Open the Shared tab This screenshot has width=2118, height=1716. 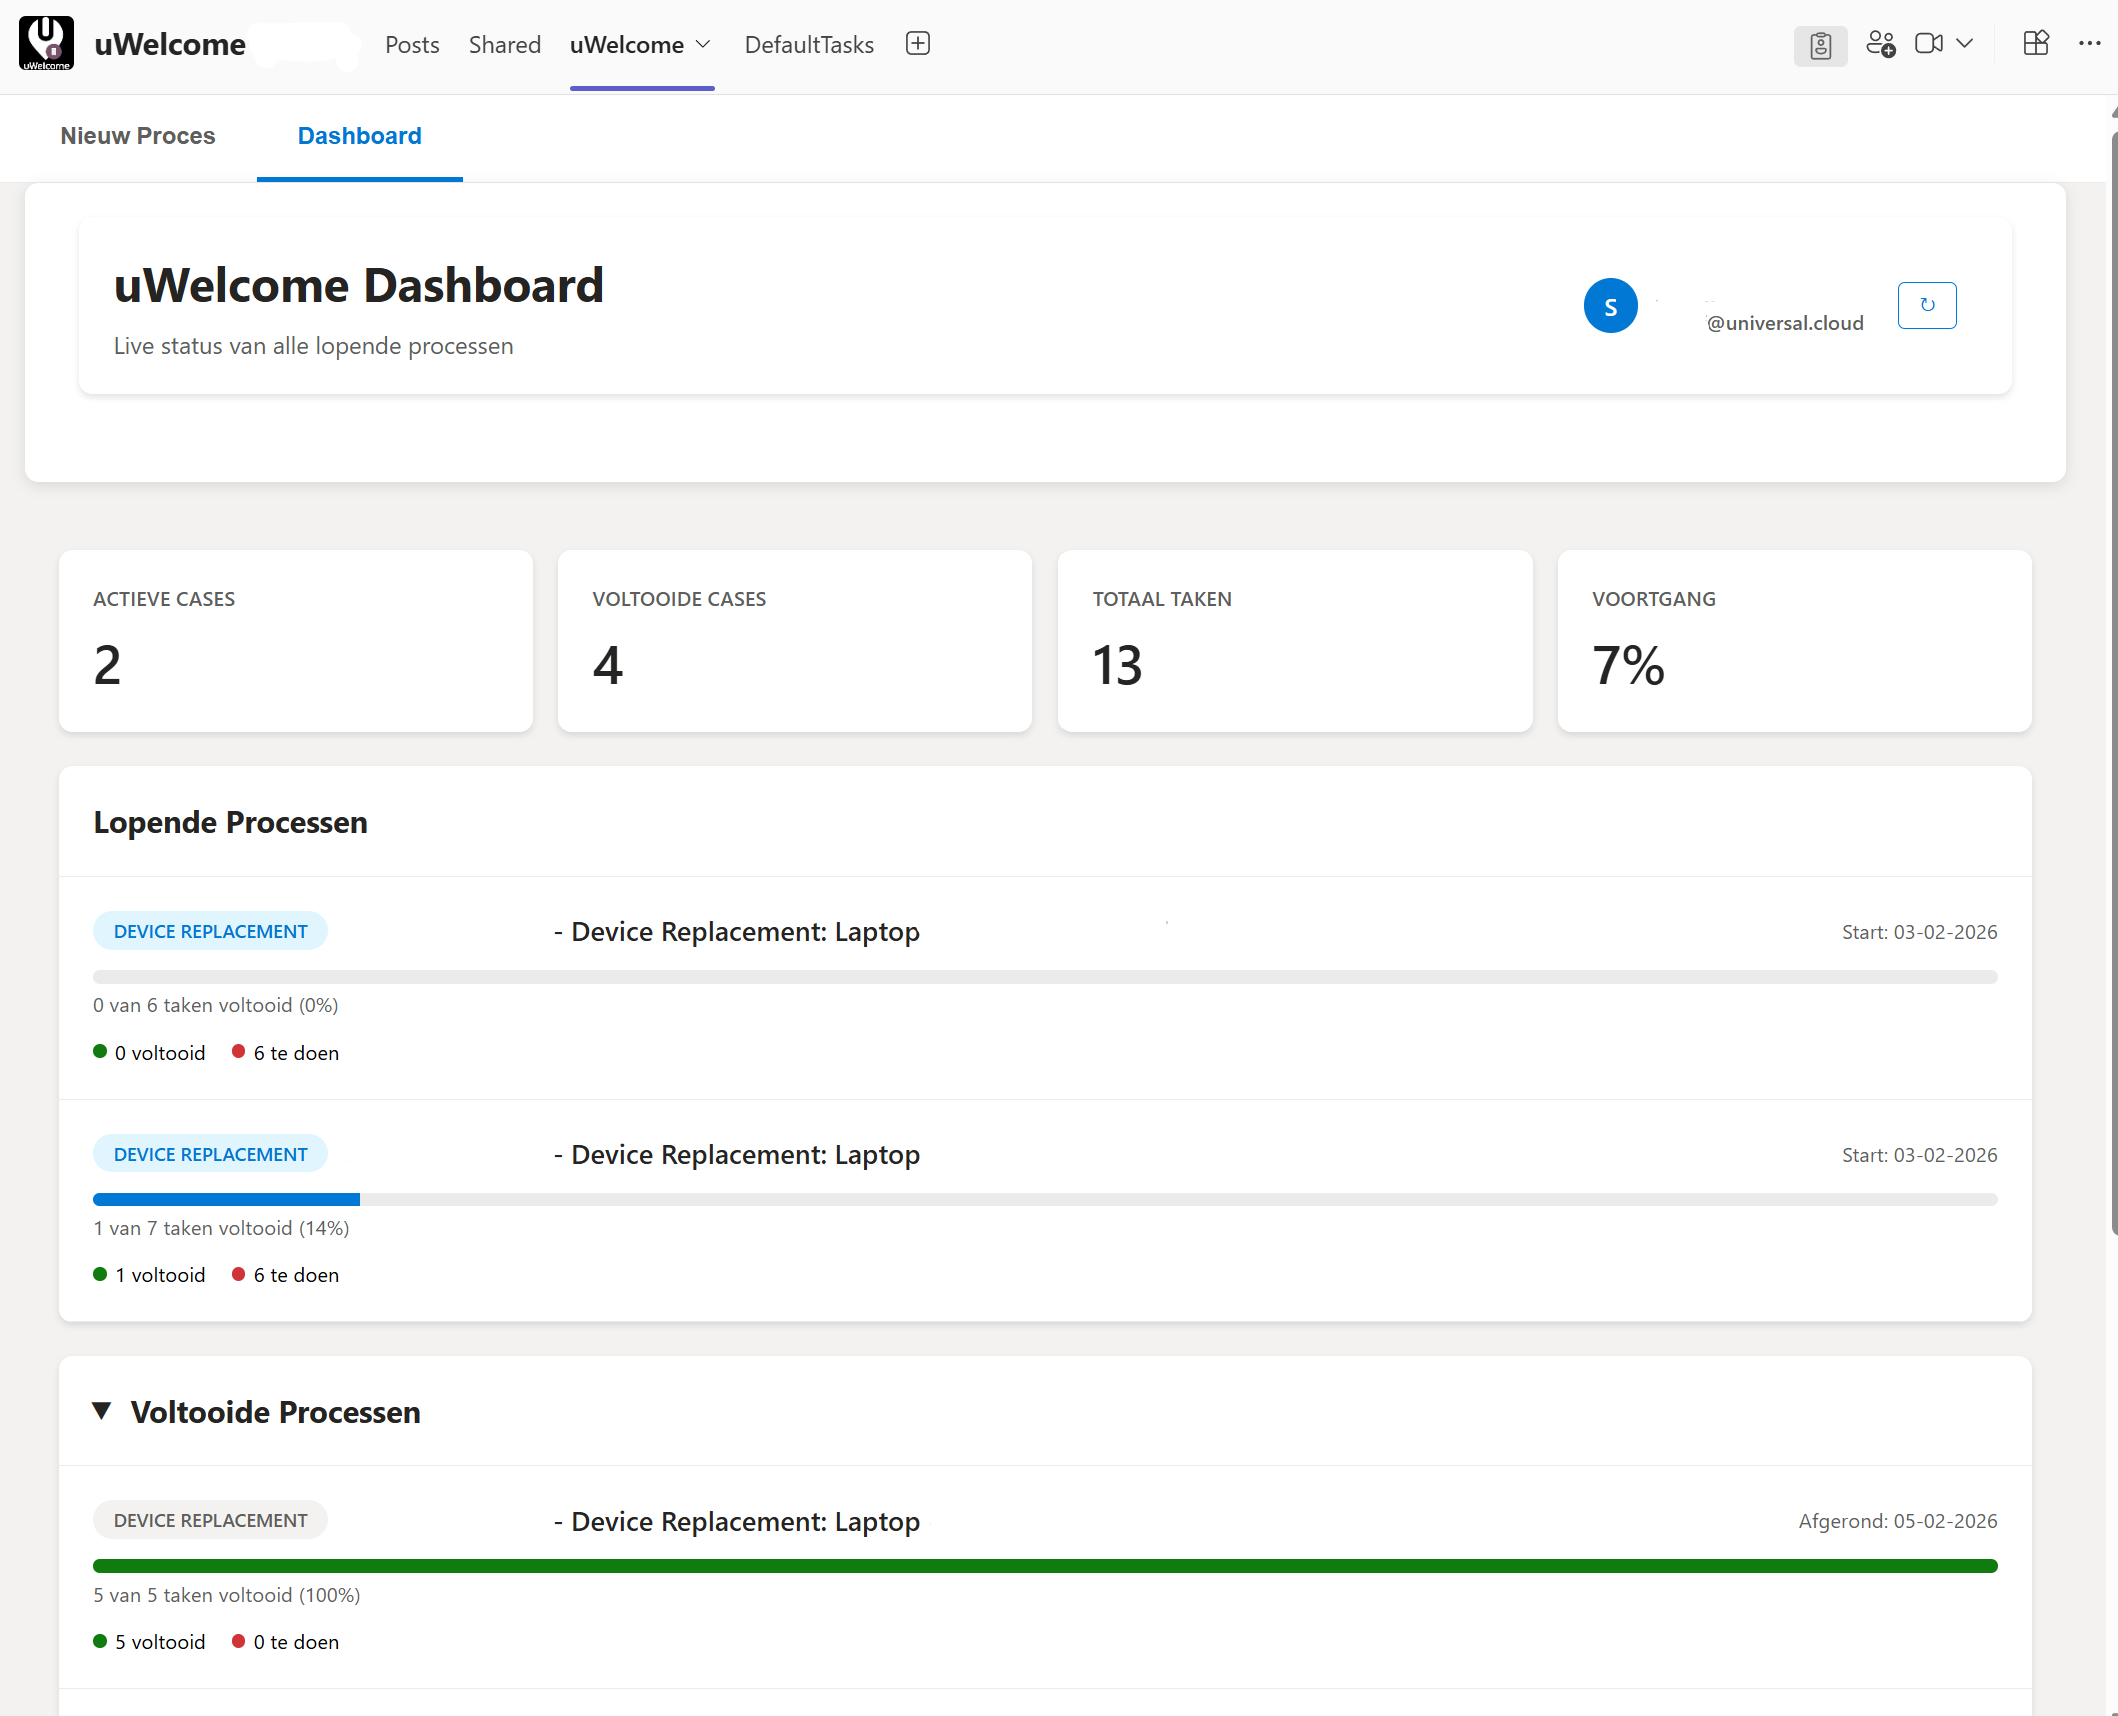pyautogui.click(x=504, y=45)
